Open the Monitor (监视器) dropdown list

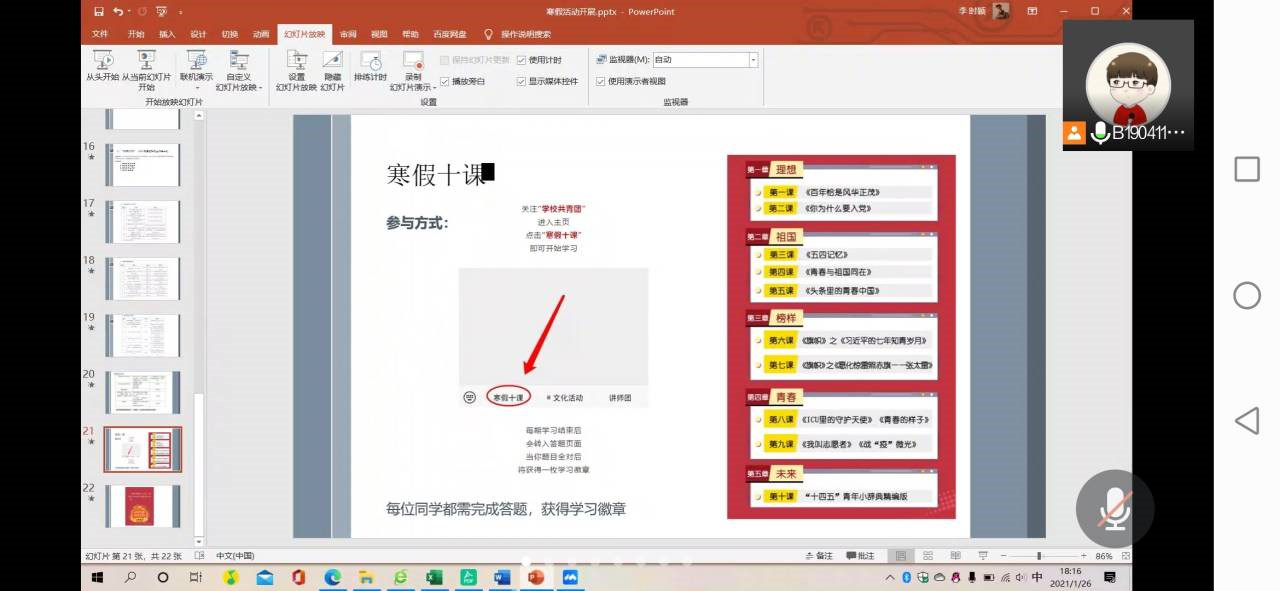753,60
